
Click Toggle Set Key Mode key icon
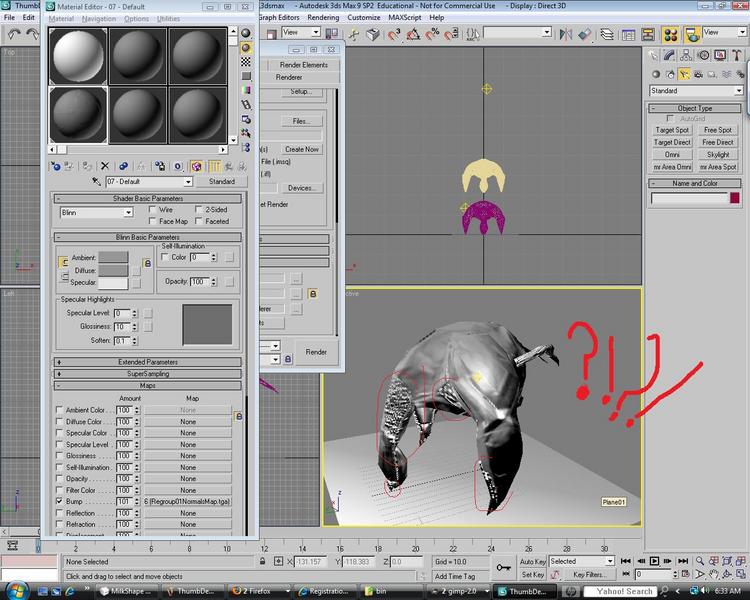tap(503, 567)
